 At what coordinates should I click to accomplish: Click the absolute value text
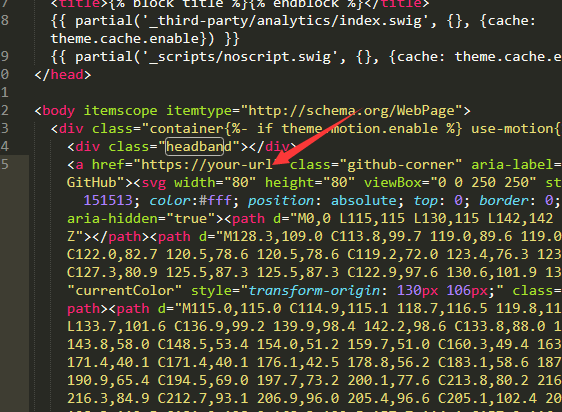[364, 200]
